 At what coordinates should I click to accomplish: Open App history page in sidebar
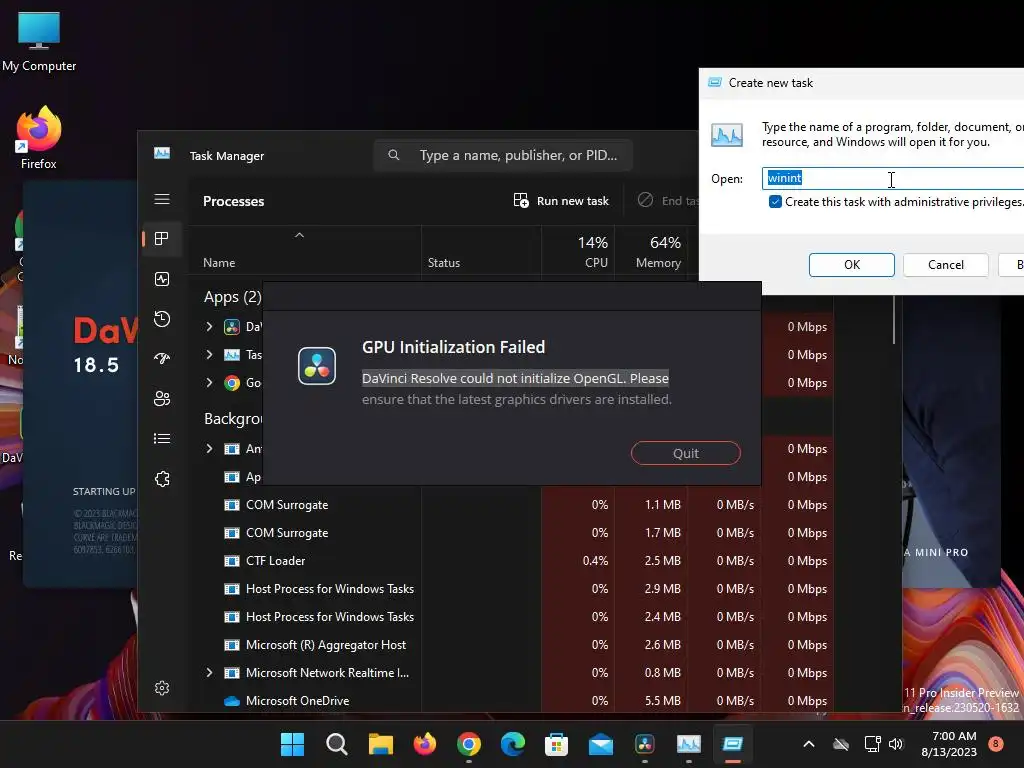pos(162,319)
